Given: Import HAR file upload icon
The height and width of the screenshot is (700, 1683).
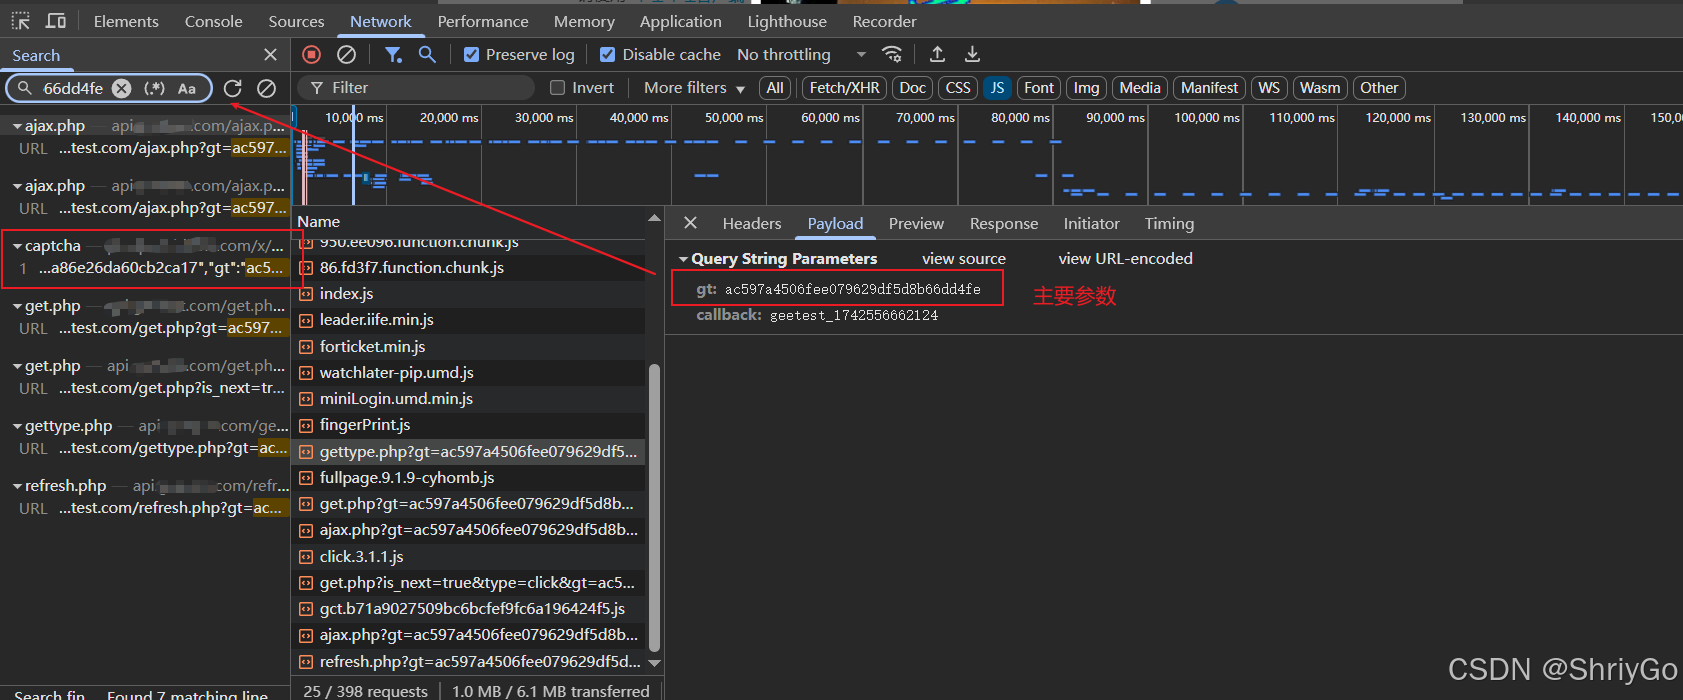Looking at the screenshot, I should (x=937, y=54).
